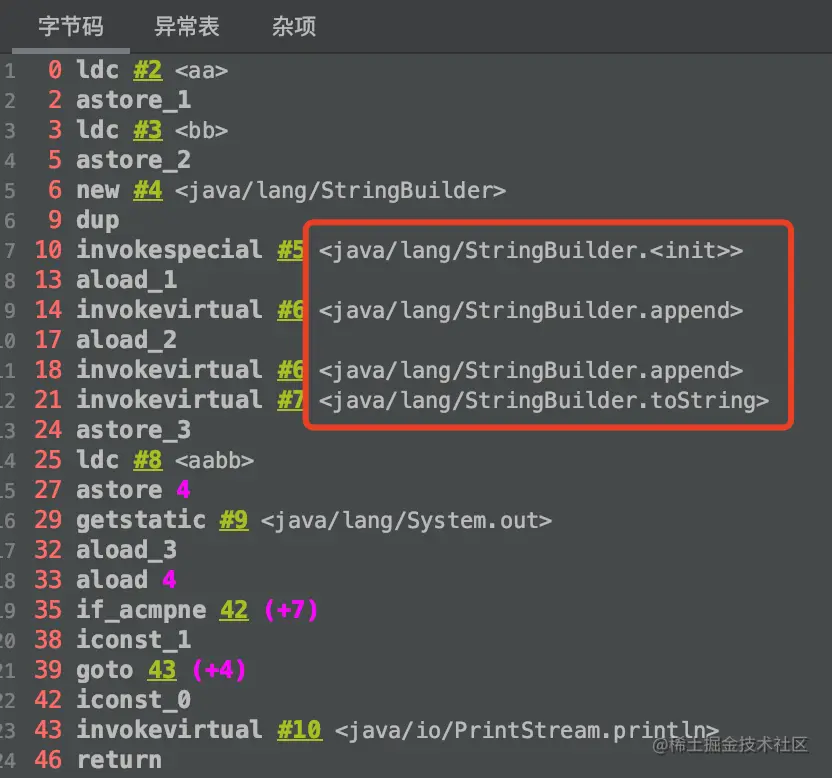
Task: Click the <java/lang/StringBuilder> class reference
Action: pos(341,191)
